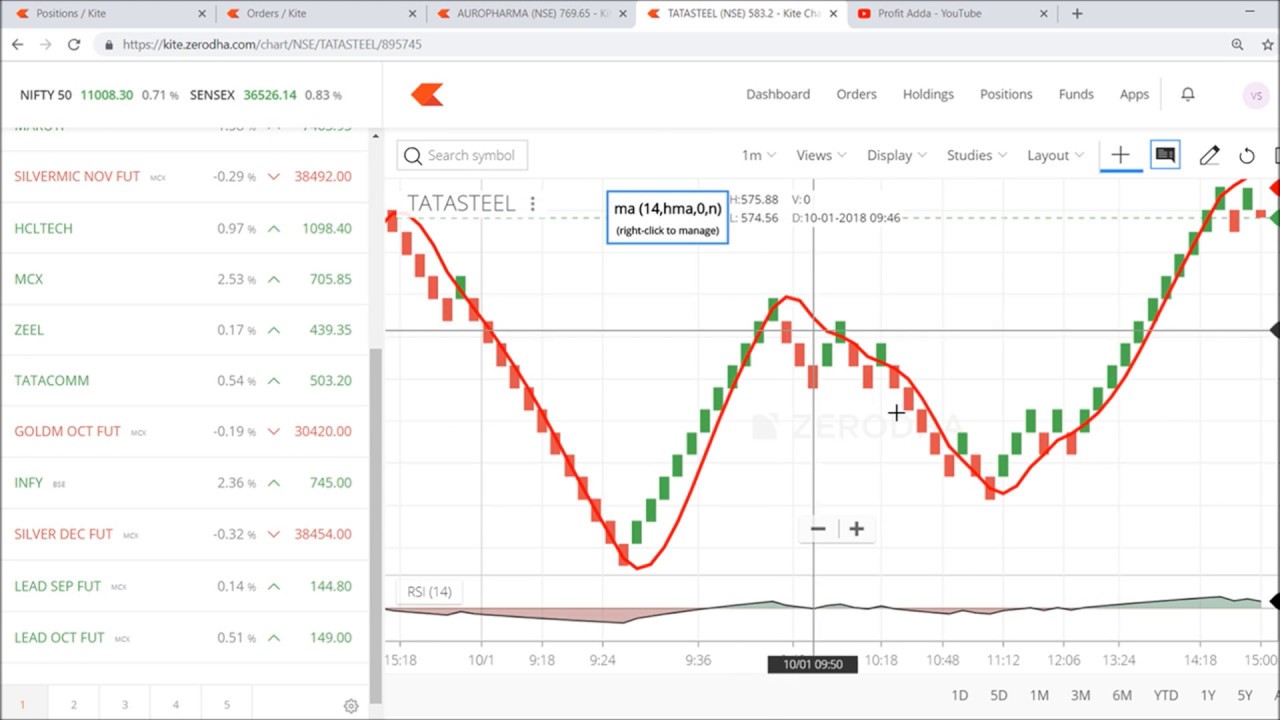Select SILVER DEC FUT row
Image resolution: width=1280 pixels, height=720 pixels.
(x=185, y=534)
